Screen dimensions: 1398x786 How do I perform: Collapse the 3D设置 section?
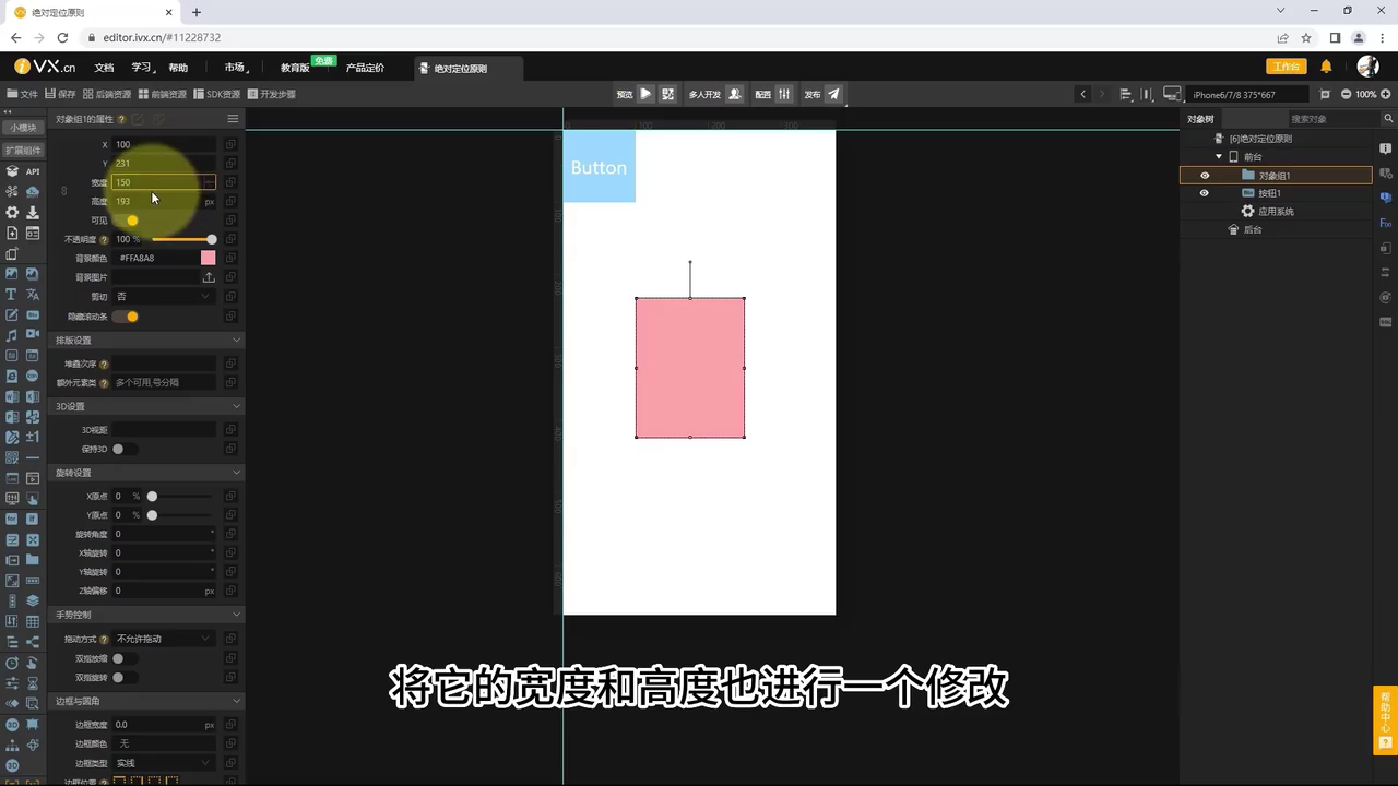pyautogui.click(x=236, y=406)
